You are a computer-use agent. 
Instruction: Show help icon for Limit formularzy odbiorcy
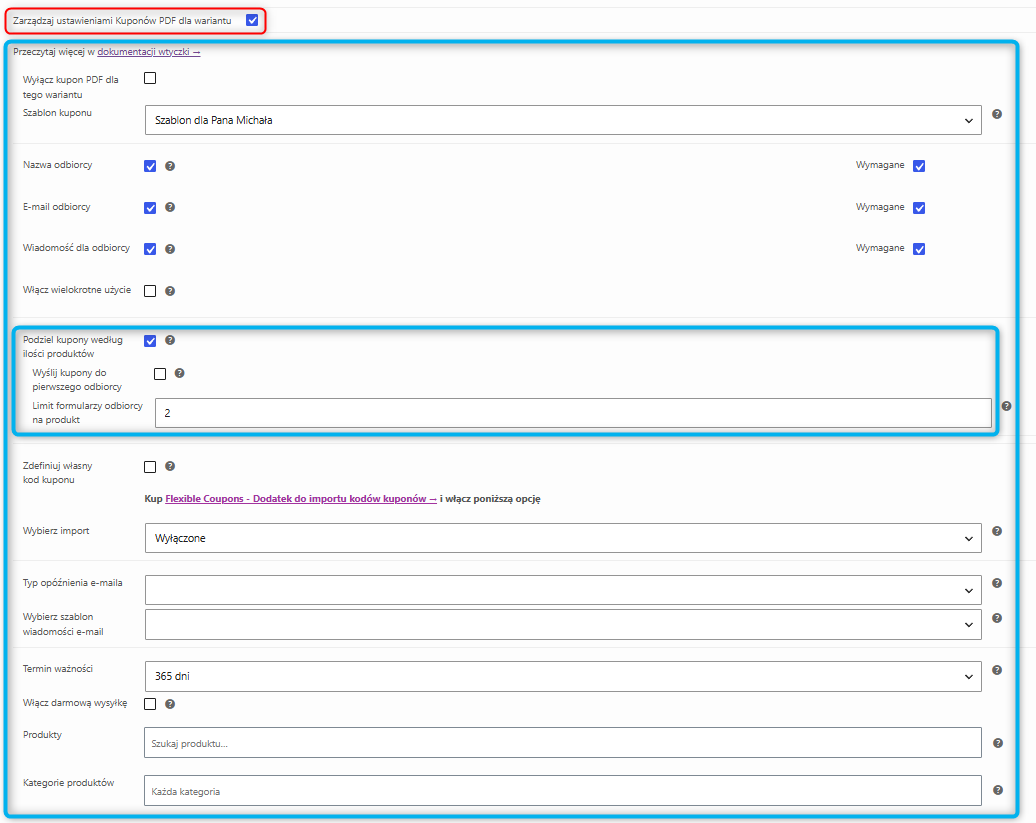coord(1006,406)
